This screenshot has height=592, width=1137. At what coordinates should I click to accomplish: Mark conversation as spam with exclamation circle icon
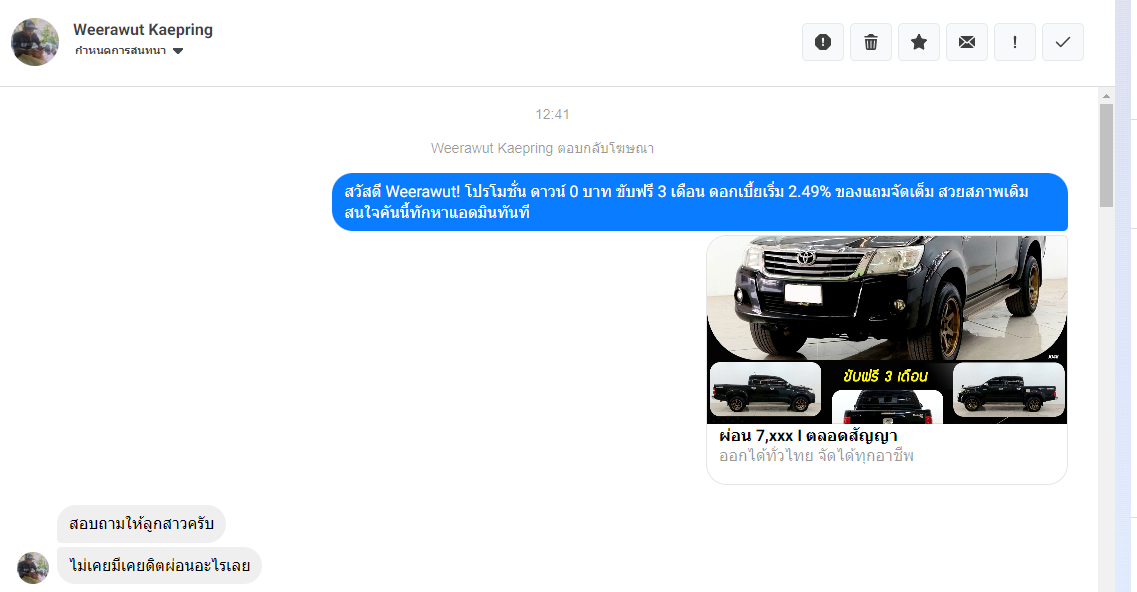point(822,42)
